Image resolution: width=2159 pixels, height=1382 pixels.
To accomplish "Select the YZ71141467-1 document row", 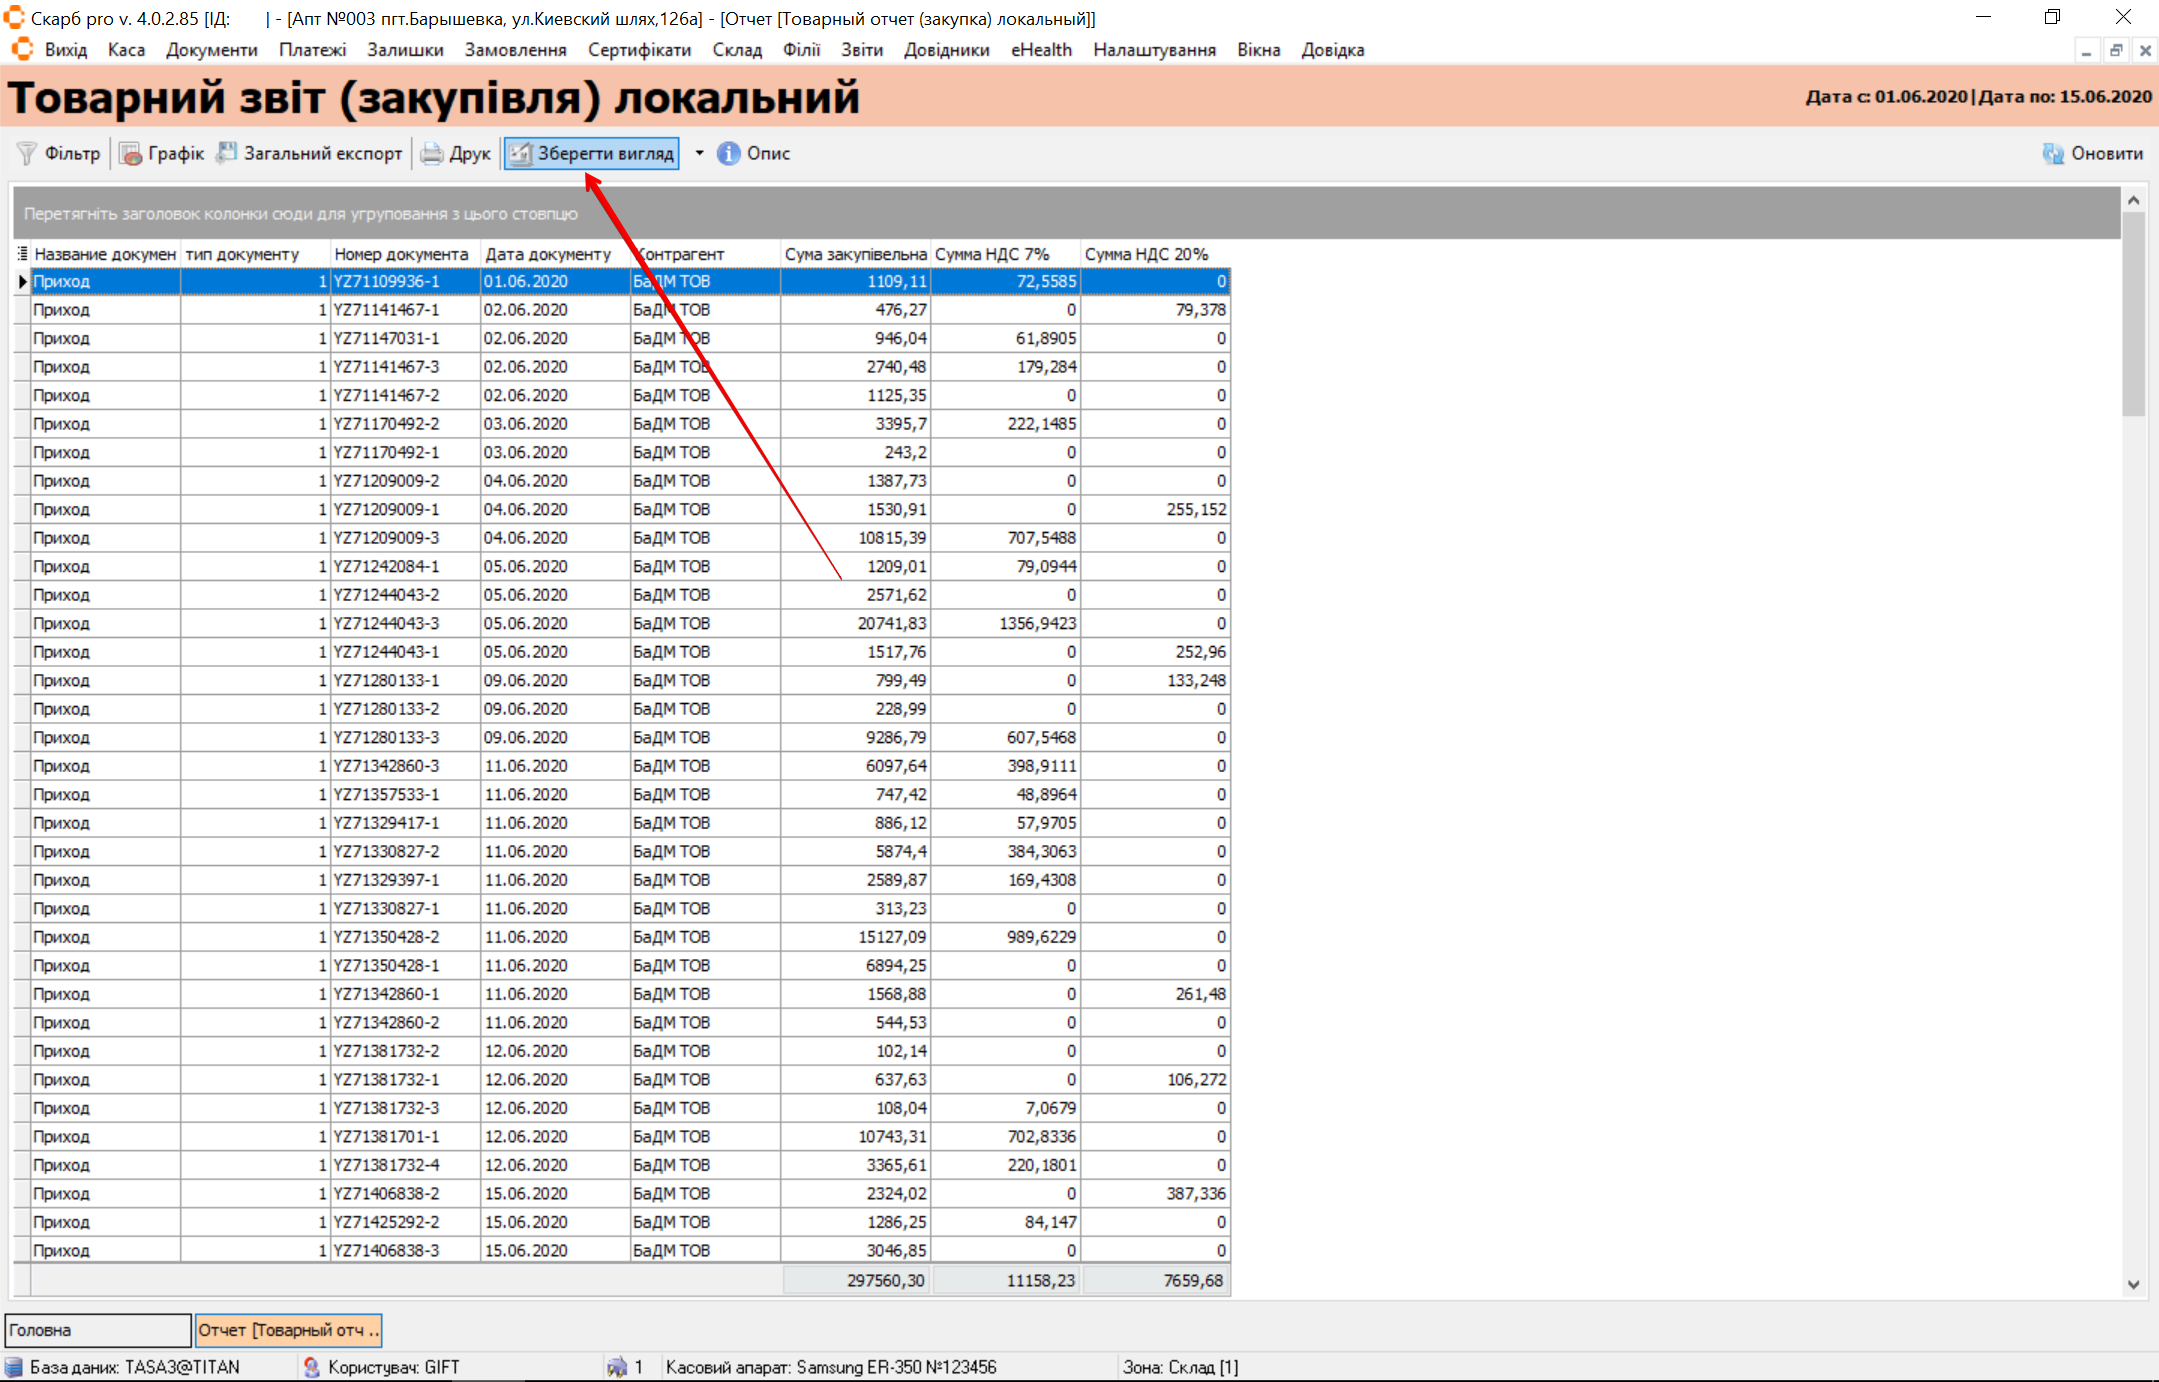I will click(x=386, y=310).
